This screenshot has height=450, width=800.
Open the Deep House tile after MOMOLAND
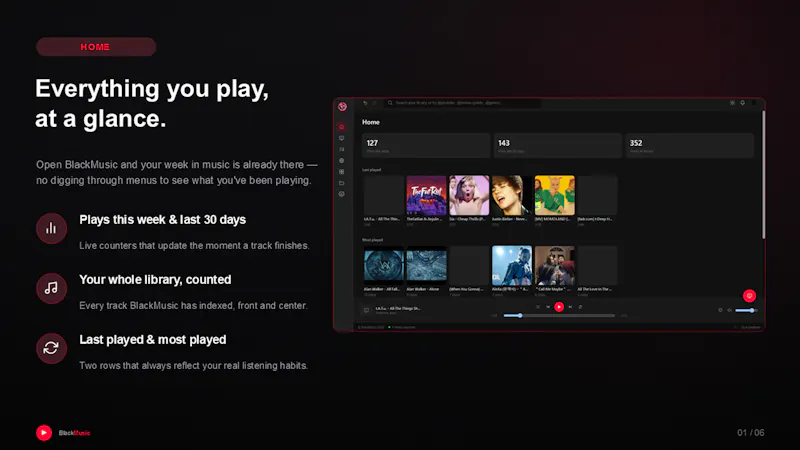pyautogui.click(x=597, y=195)
